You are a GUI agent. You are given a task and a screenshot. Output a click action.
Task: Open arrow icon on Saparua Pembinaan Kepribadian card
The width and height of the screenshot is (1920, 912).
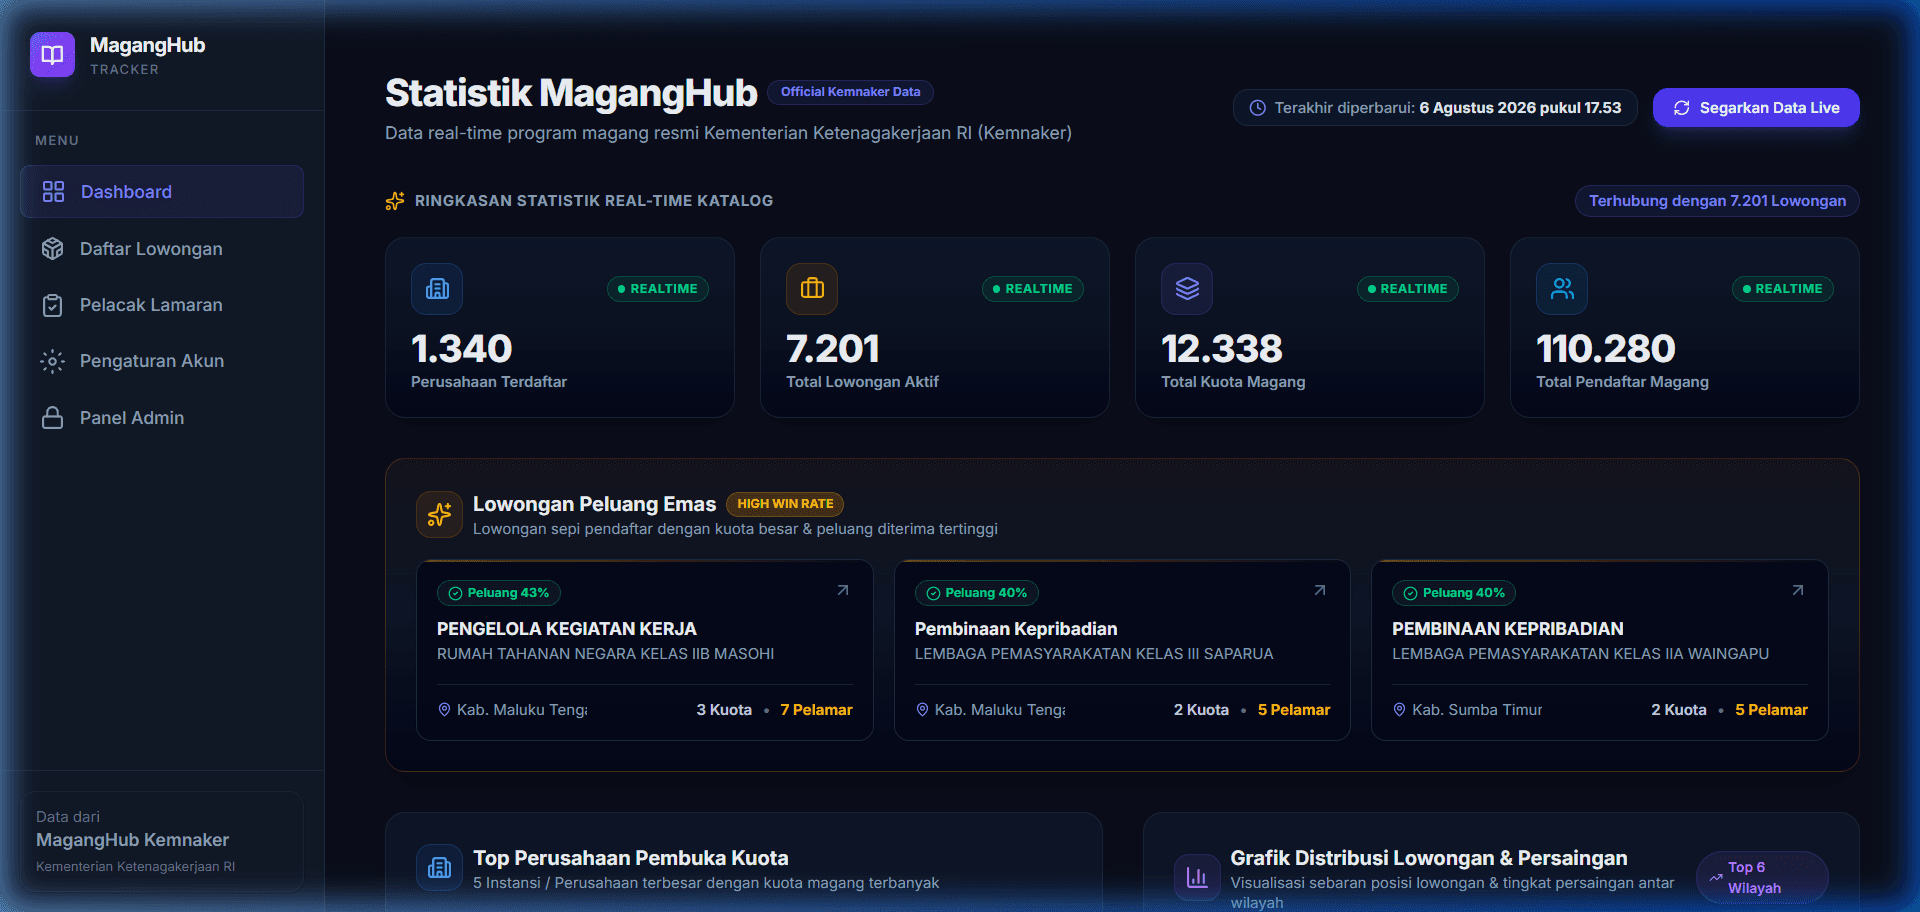1320,591
